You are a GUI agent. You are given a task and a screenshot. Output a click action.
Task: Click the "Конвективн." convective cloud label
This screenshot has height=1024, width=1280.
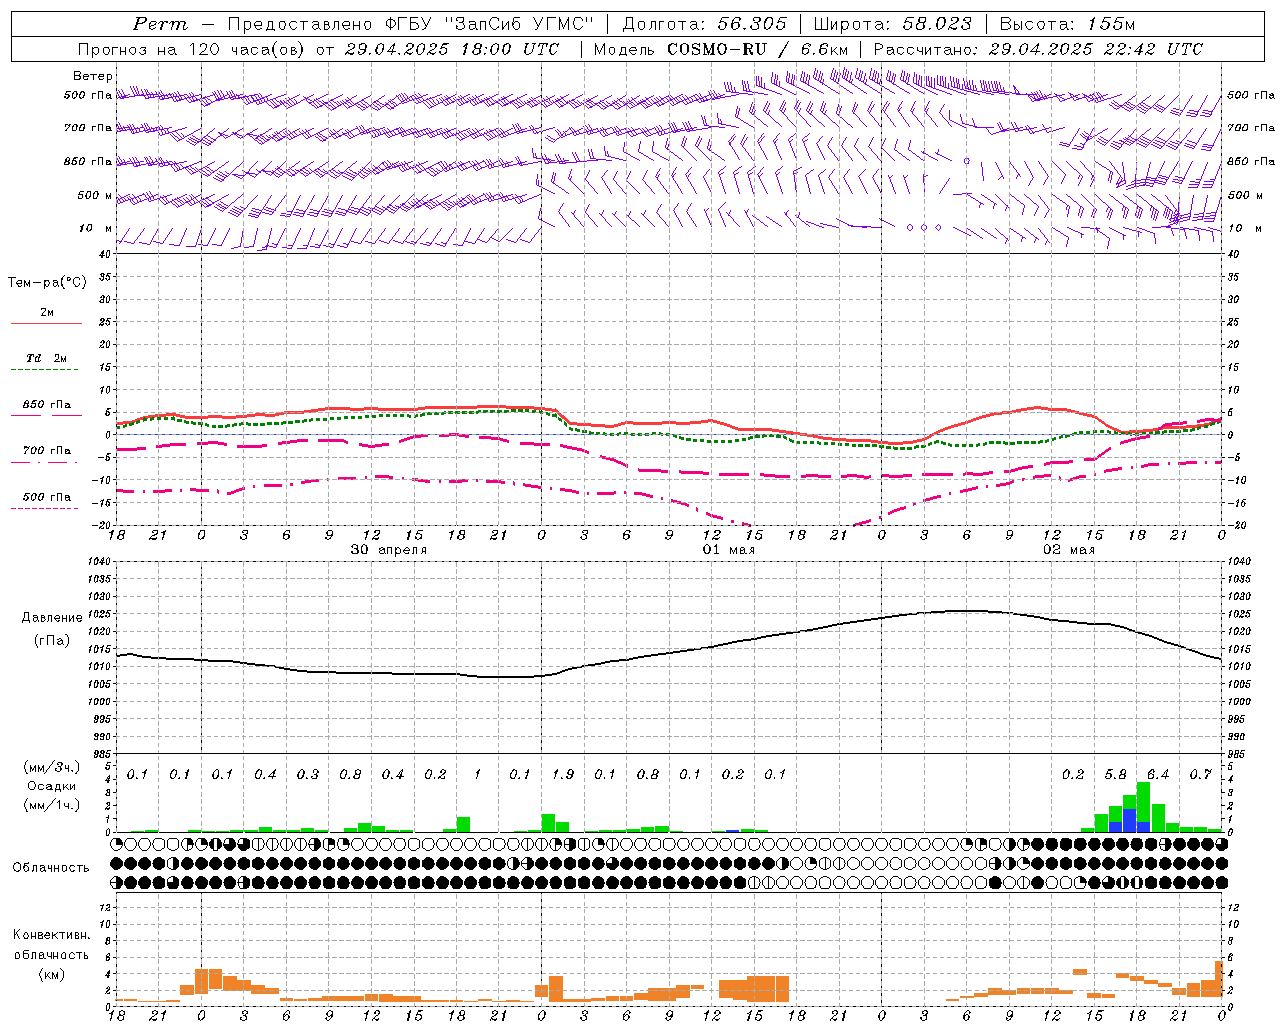click(x=52, y=934)
